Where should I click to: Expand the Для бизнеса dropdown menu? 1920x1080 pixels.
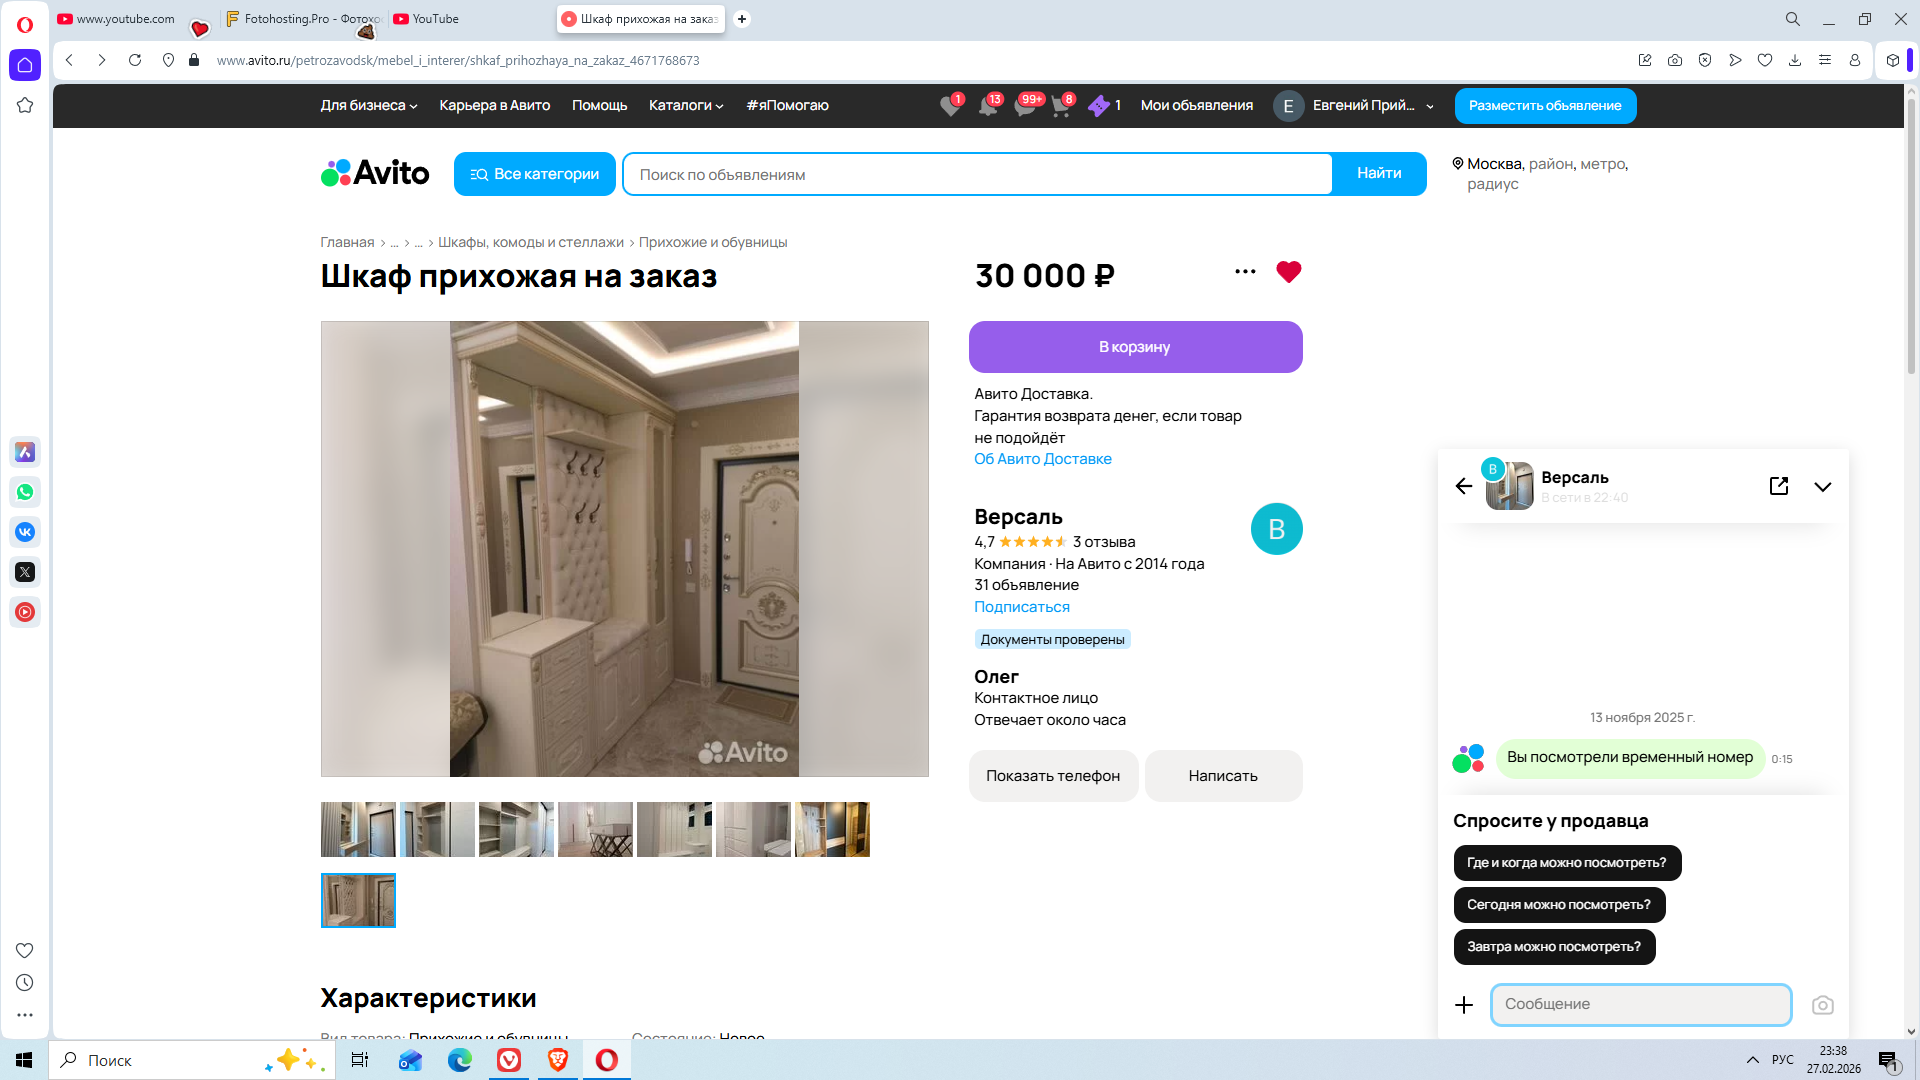click(x=368, y=106)
